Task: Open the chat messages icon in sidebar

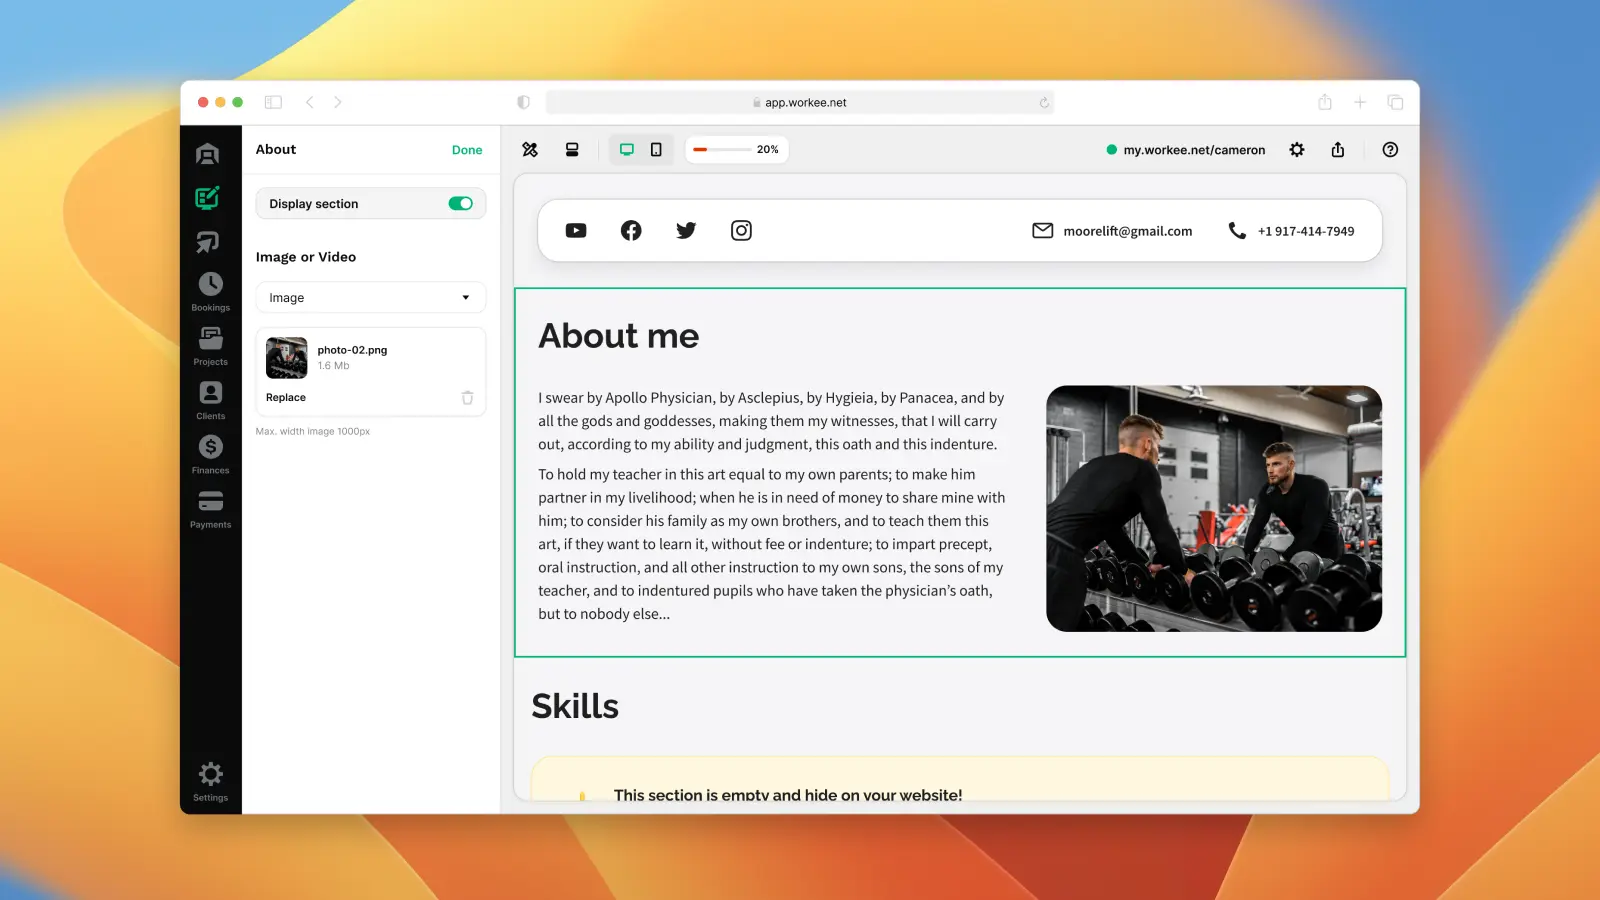Action: click(x=208, y=242)
